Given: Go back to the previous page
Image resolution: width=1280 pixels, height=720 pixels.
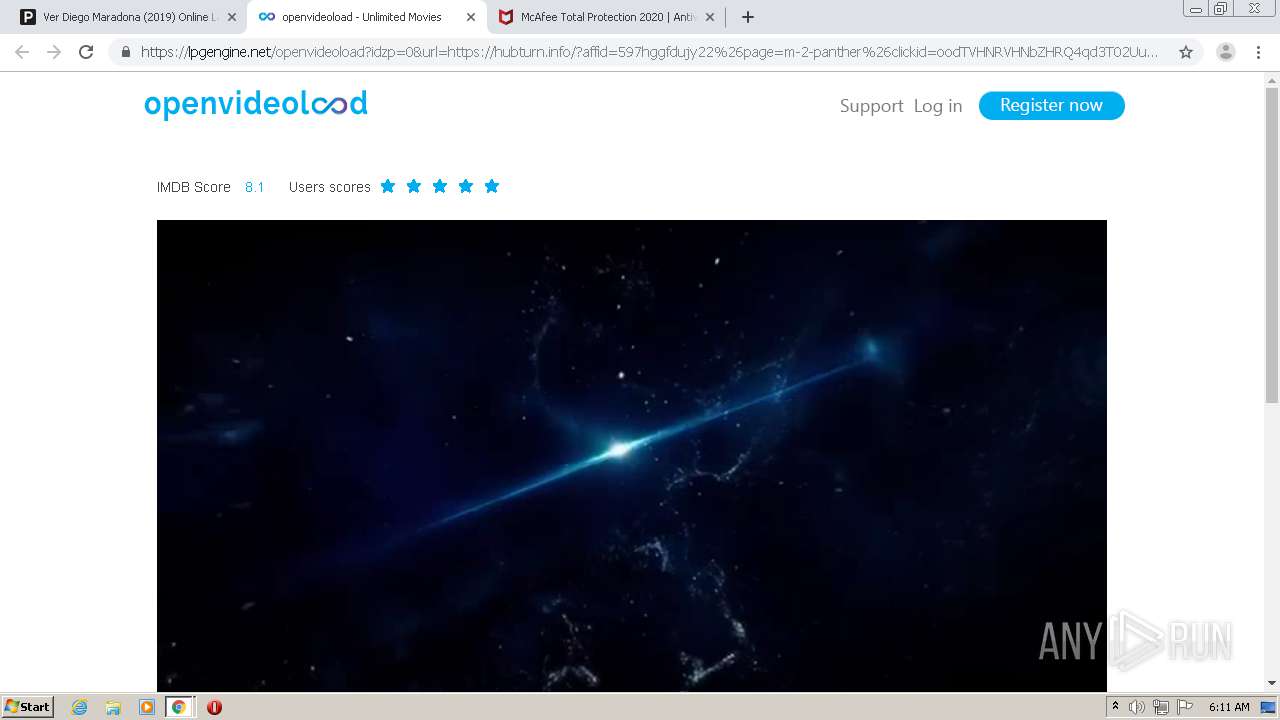Looking at the screenshot, I should (22, 52).
